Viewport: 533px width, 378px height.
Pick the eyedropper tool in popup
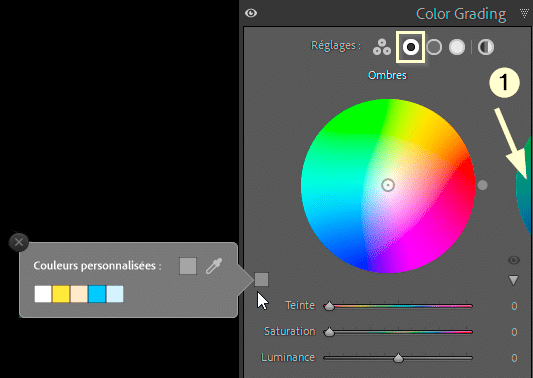[x=214, y=266]
